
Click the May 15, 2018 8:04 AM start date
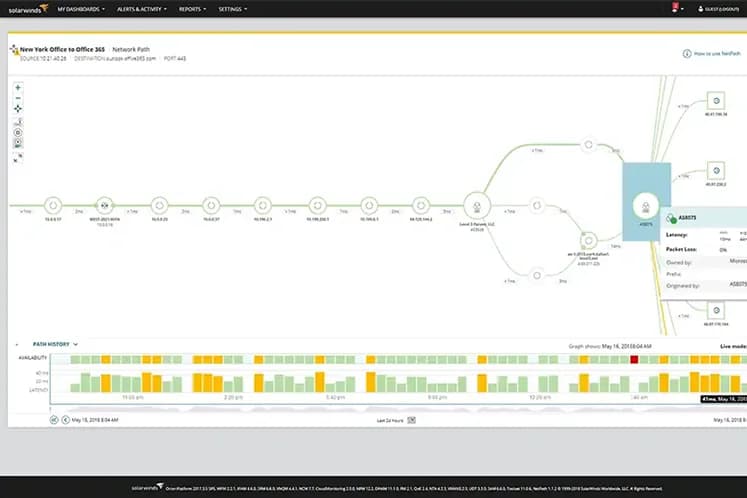(x=95, y=420)
